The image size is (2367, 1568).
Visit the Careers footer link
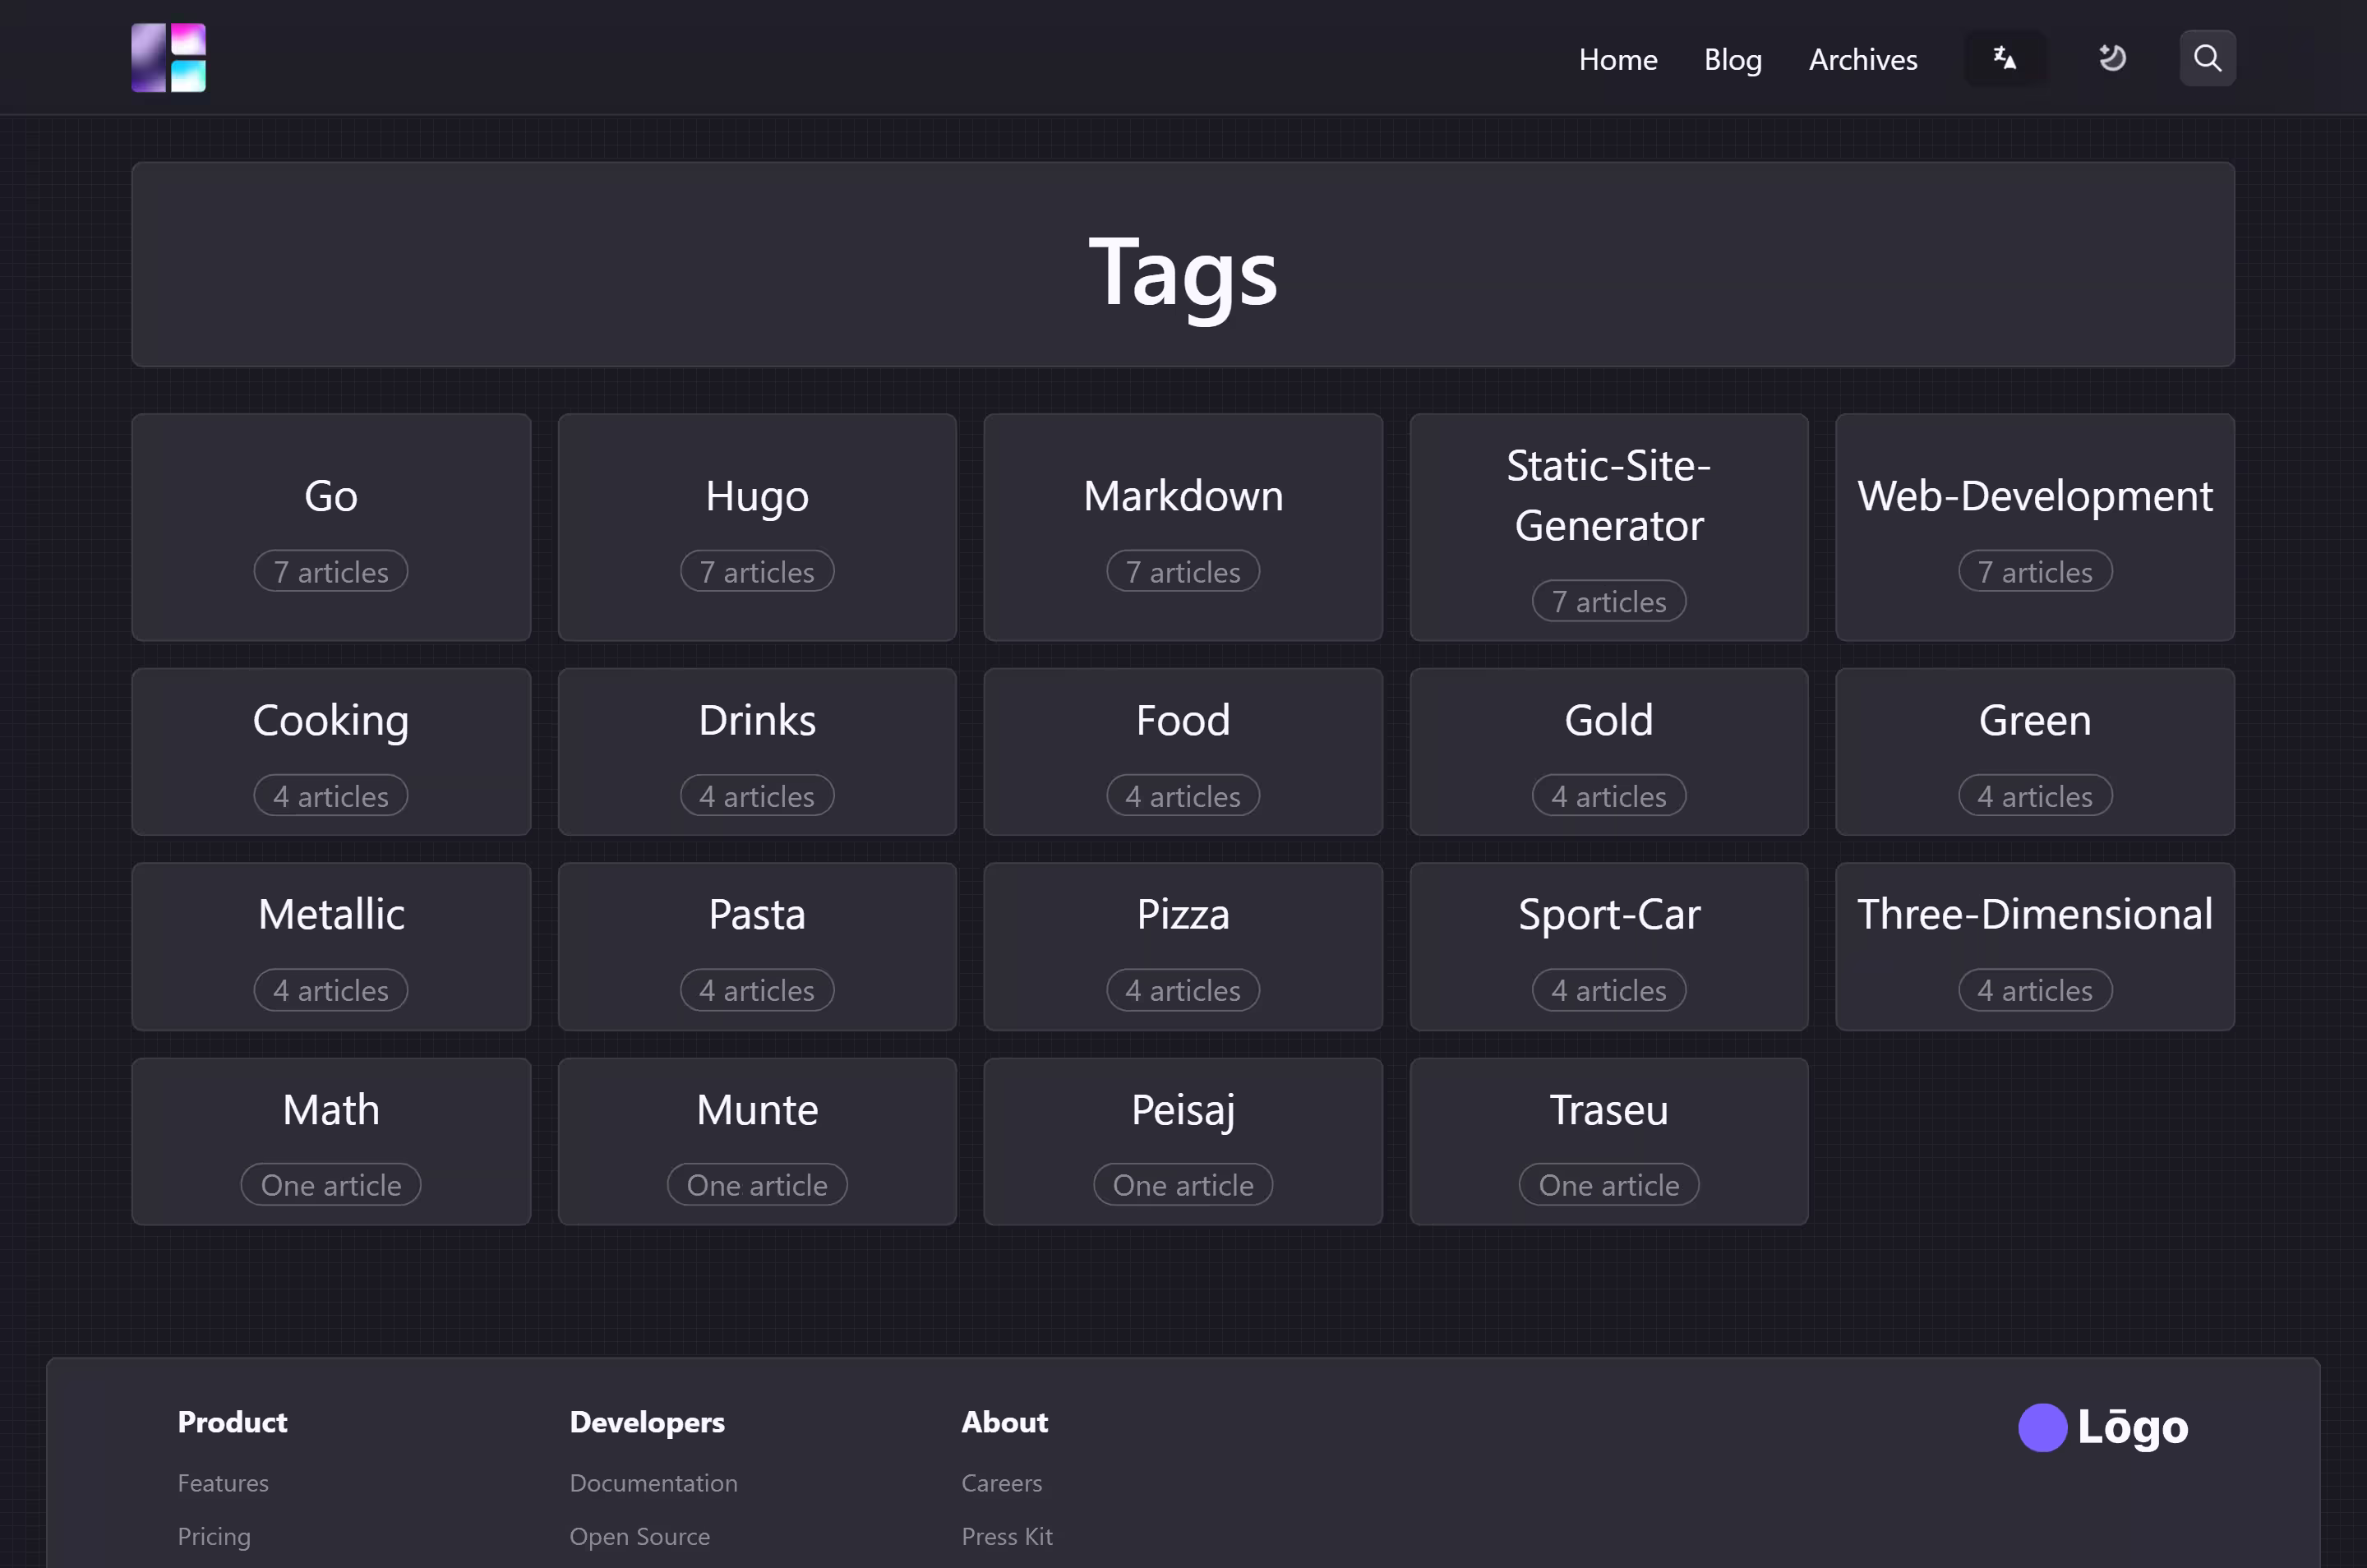click(1001, 1483)
